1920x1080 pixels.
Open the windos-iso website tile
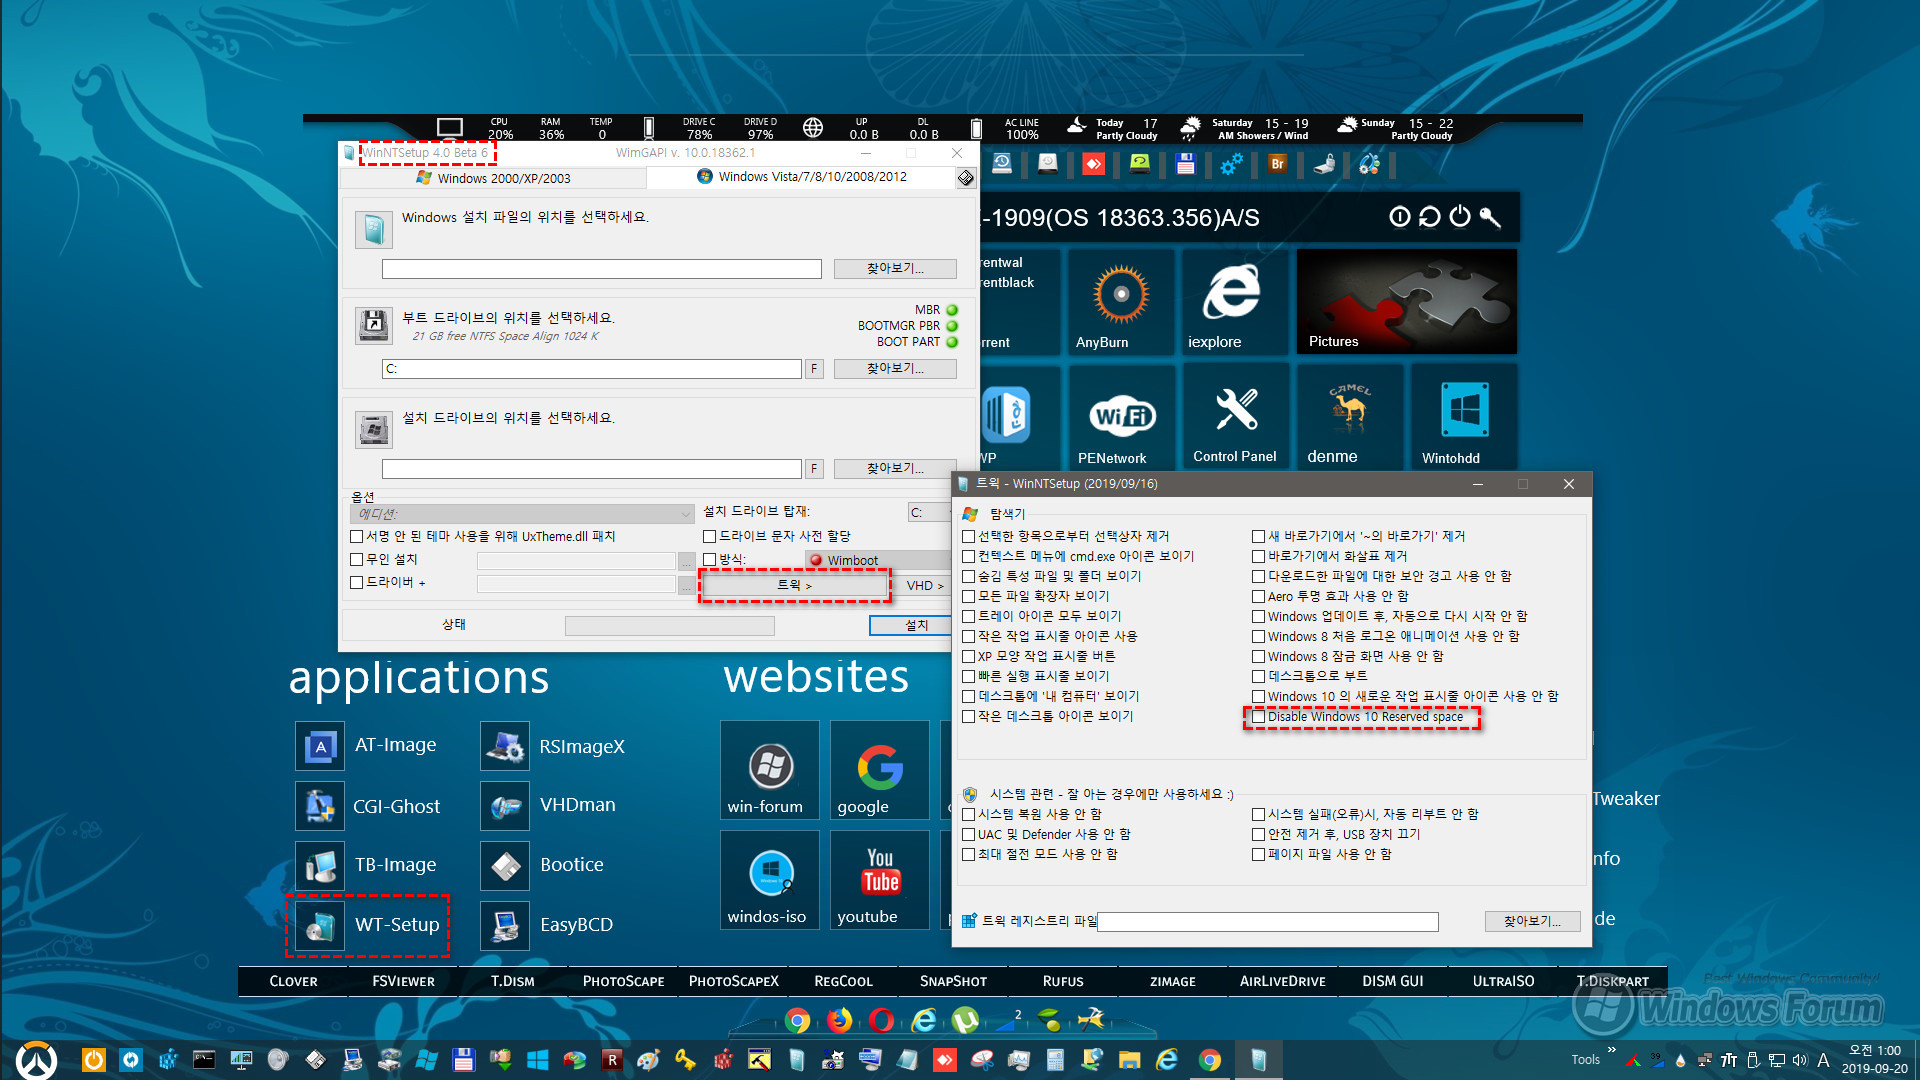coord(770,880)
